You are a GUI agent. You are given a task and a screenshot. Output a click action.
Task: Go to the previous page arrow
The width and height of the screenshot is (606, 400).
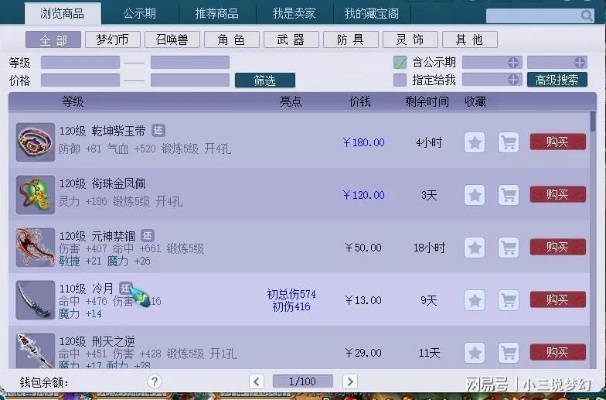coord(256,381)
